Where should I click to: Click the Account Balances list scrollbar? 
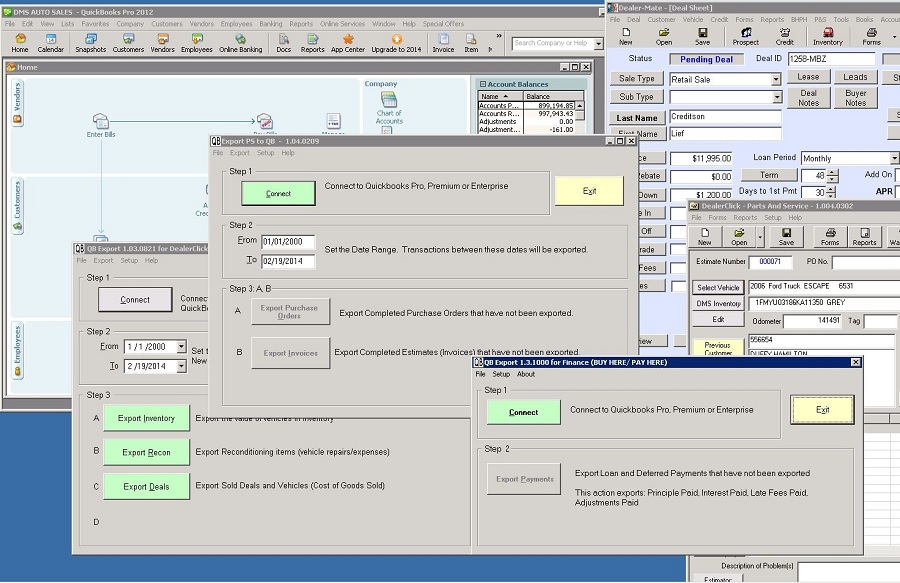pos(580,117)
